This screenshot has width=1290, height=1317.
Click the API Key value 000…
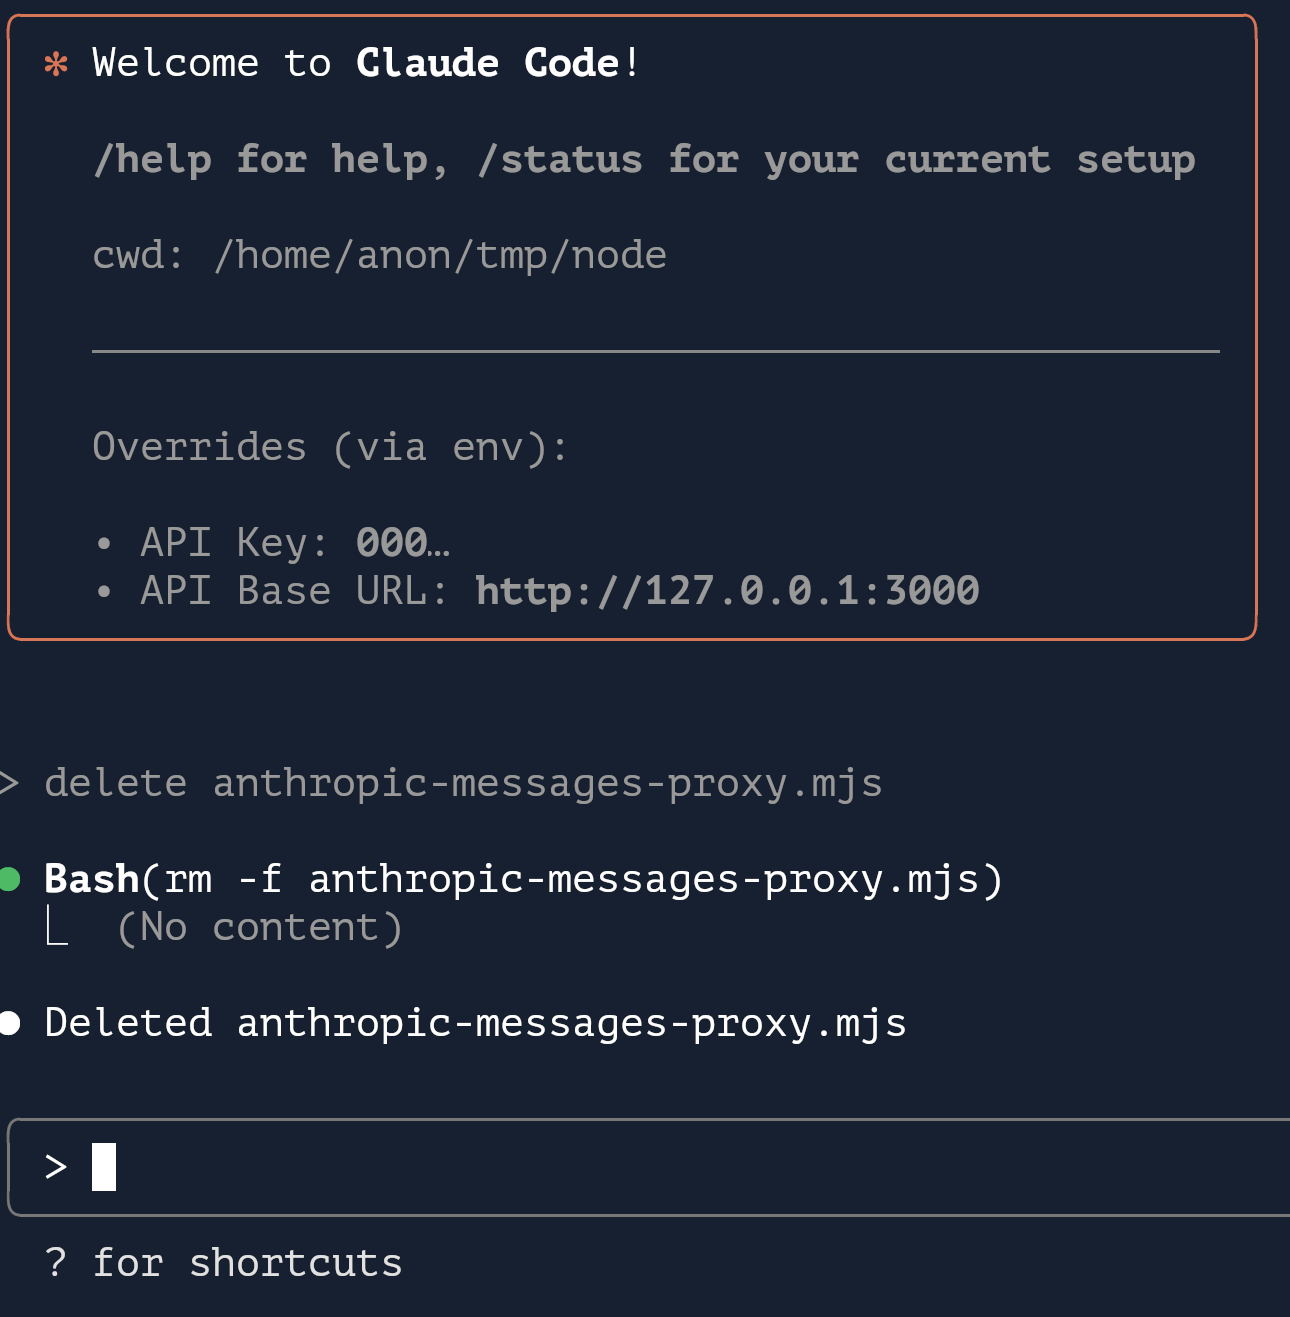click(404, 543)
